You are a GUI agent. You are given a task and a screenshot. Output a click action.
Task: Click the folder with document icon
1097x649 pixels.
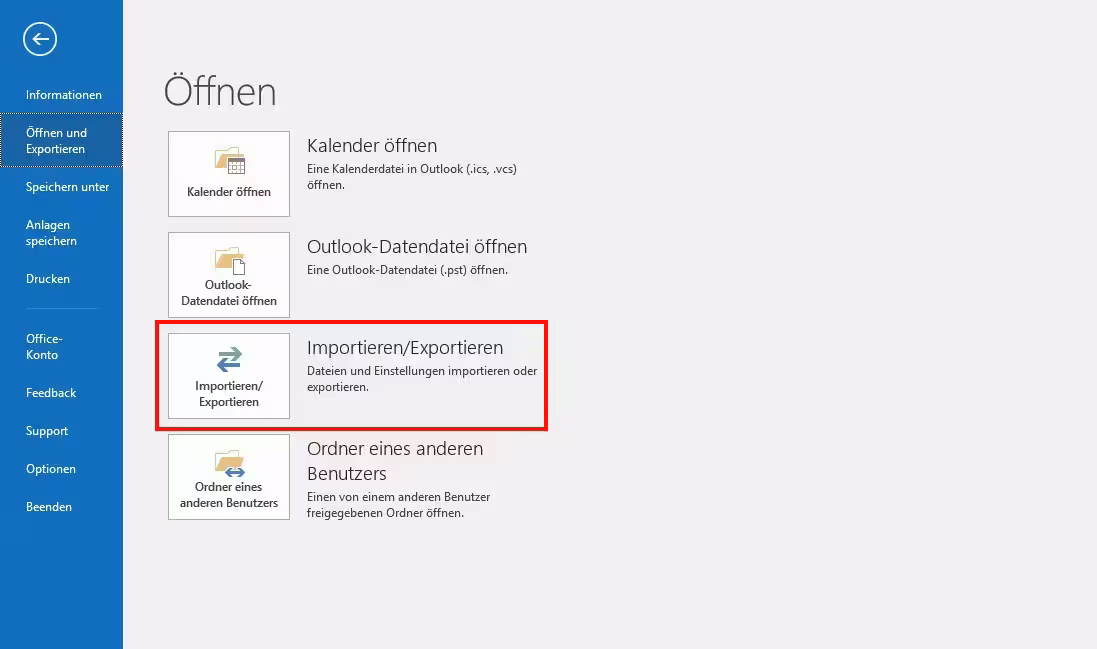click(229, 261)
